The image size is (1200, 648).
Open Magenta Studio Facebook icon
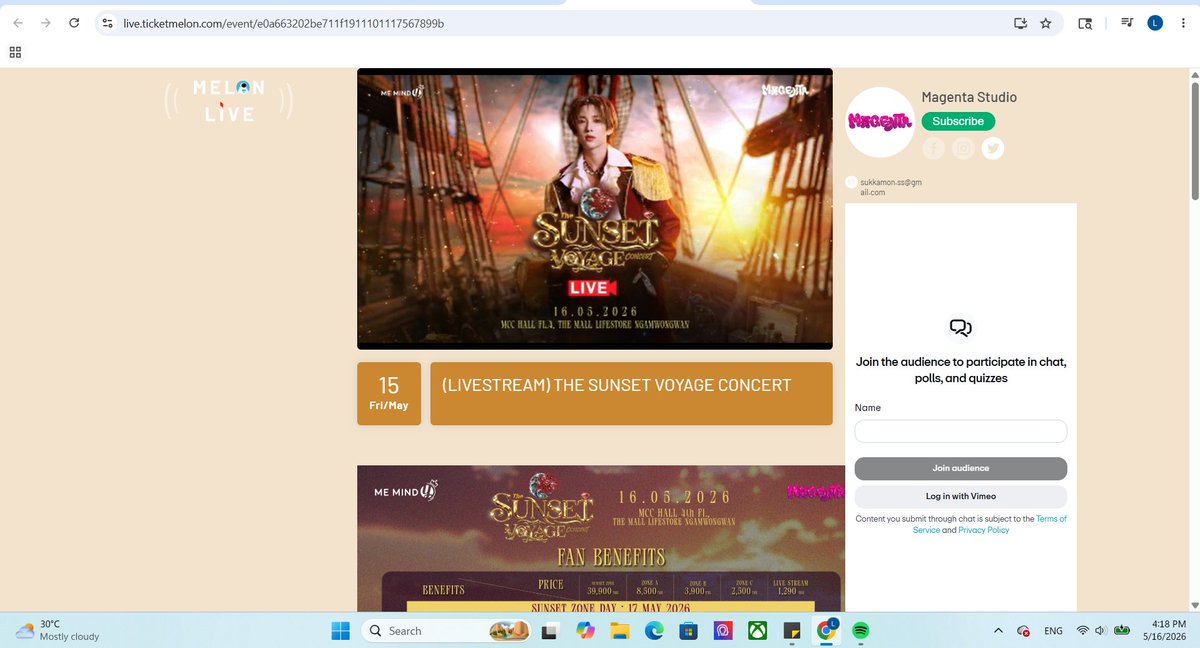[x=933, y=149]
